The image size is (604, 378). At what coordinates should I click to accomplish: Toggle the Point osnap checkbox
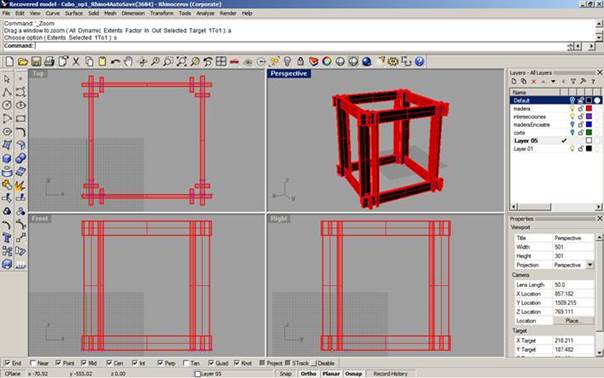[58, 363]
